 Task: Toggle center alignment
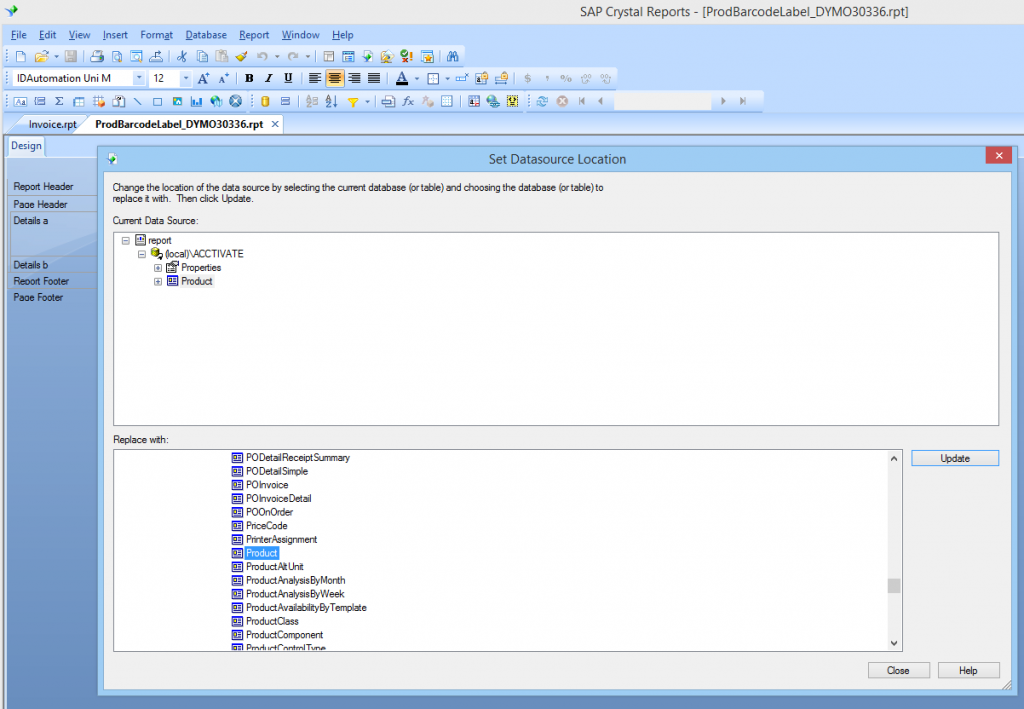tap(334, 78)
